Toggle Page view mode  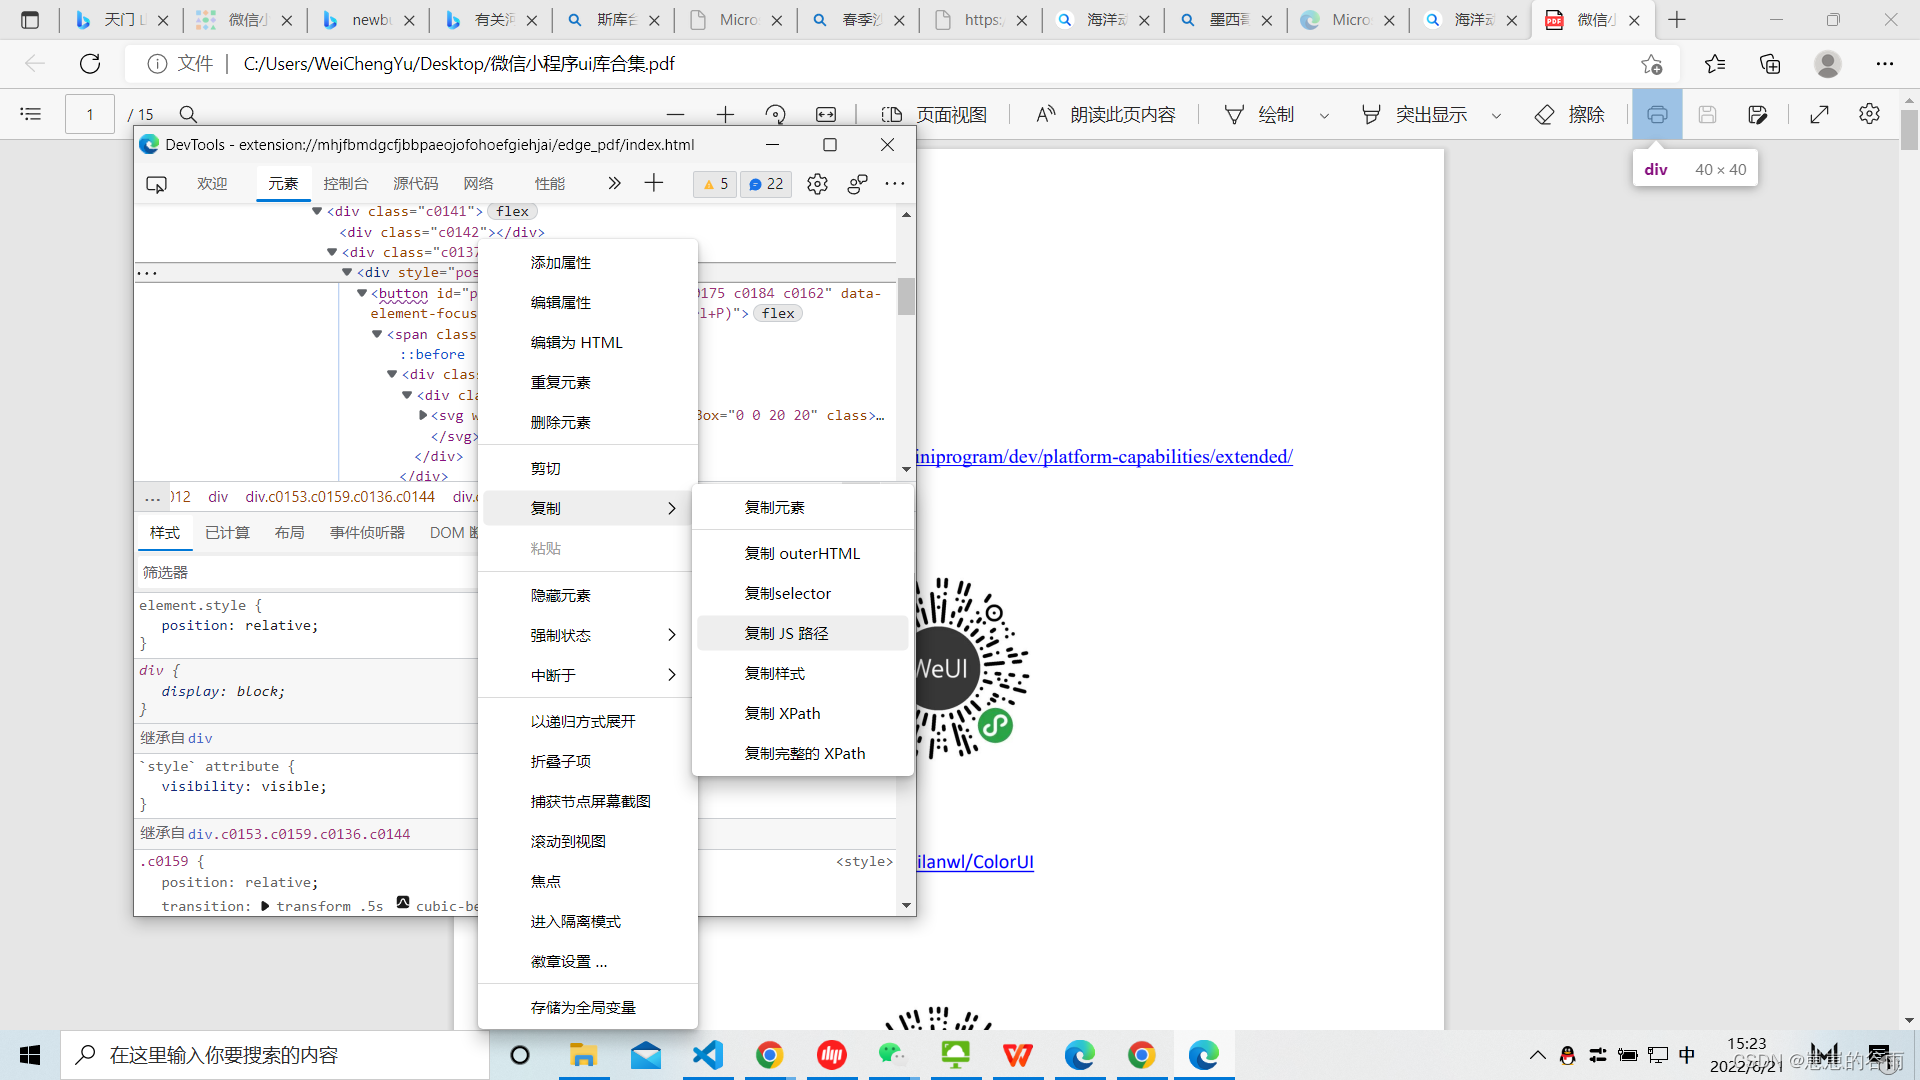[x=934, y=115]
